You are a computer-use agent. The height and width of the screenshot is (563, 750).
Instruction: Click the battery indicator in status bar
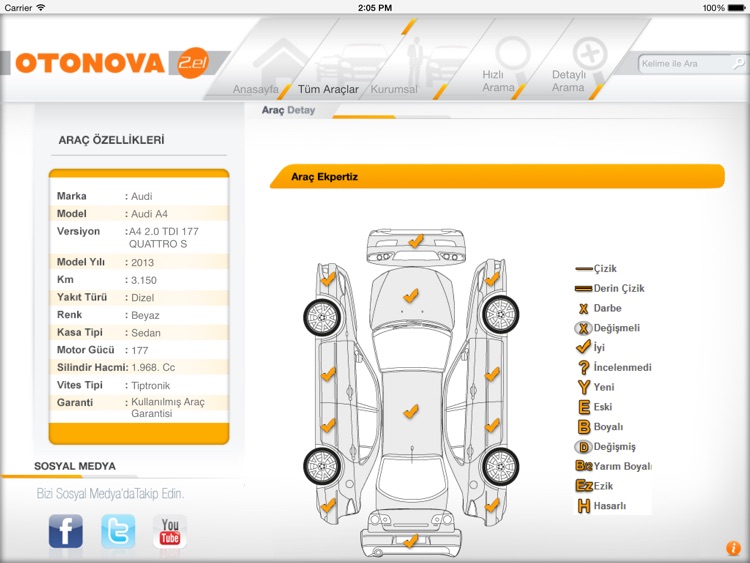click(736, 8)
